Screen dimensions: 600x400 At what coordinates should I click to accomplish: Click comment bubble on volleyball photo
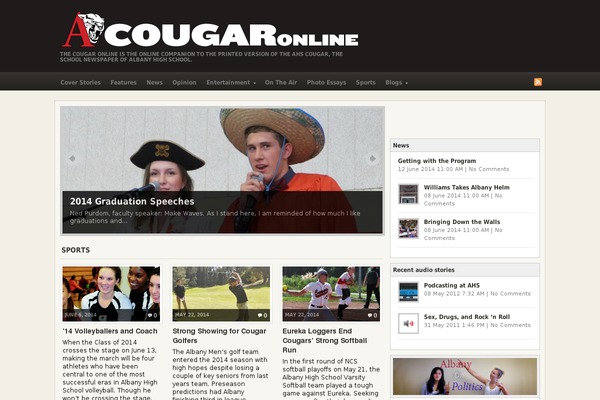pos(152,315)
